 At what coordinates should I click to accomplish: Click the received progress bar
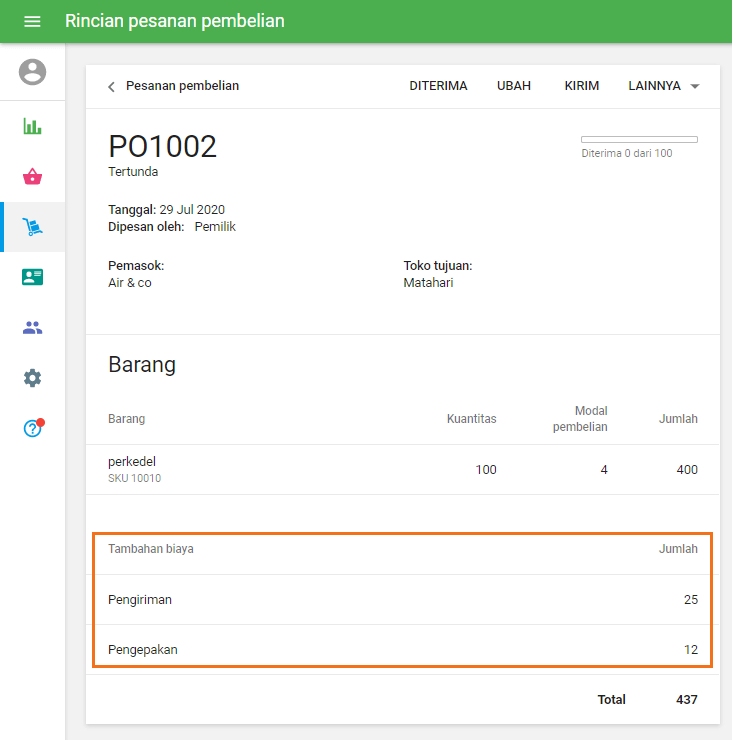639,139
